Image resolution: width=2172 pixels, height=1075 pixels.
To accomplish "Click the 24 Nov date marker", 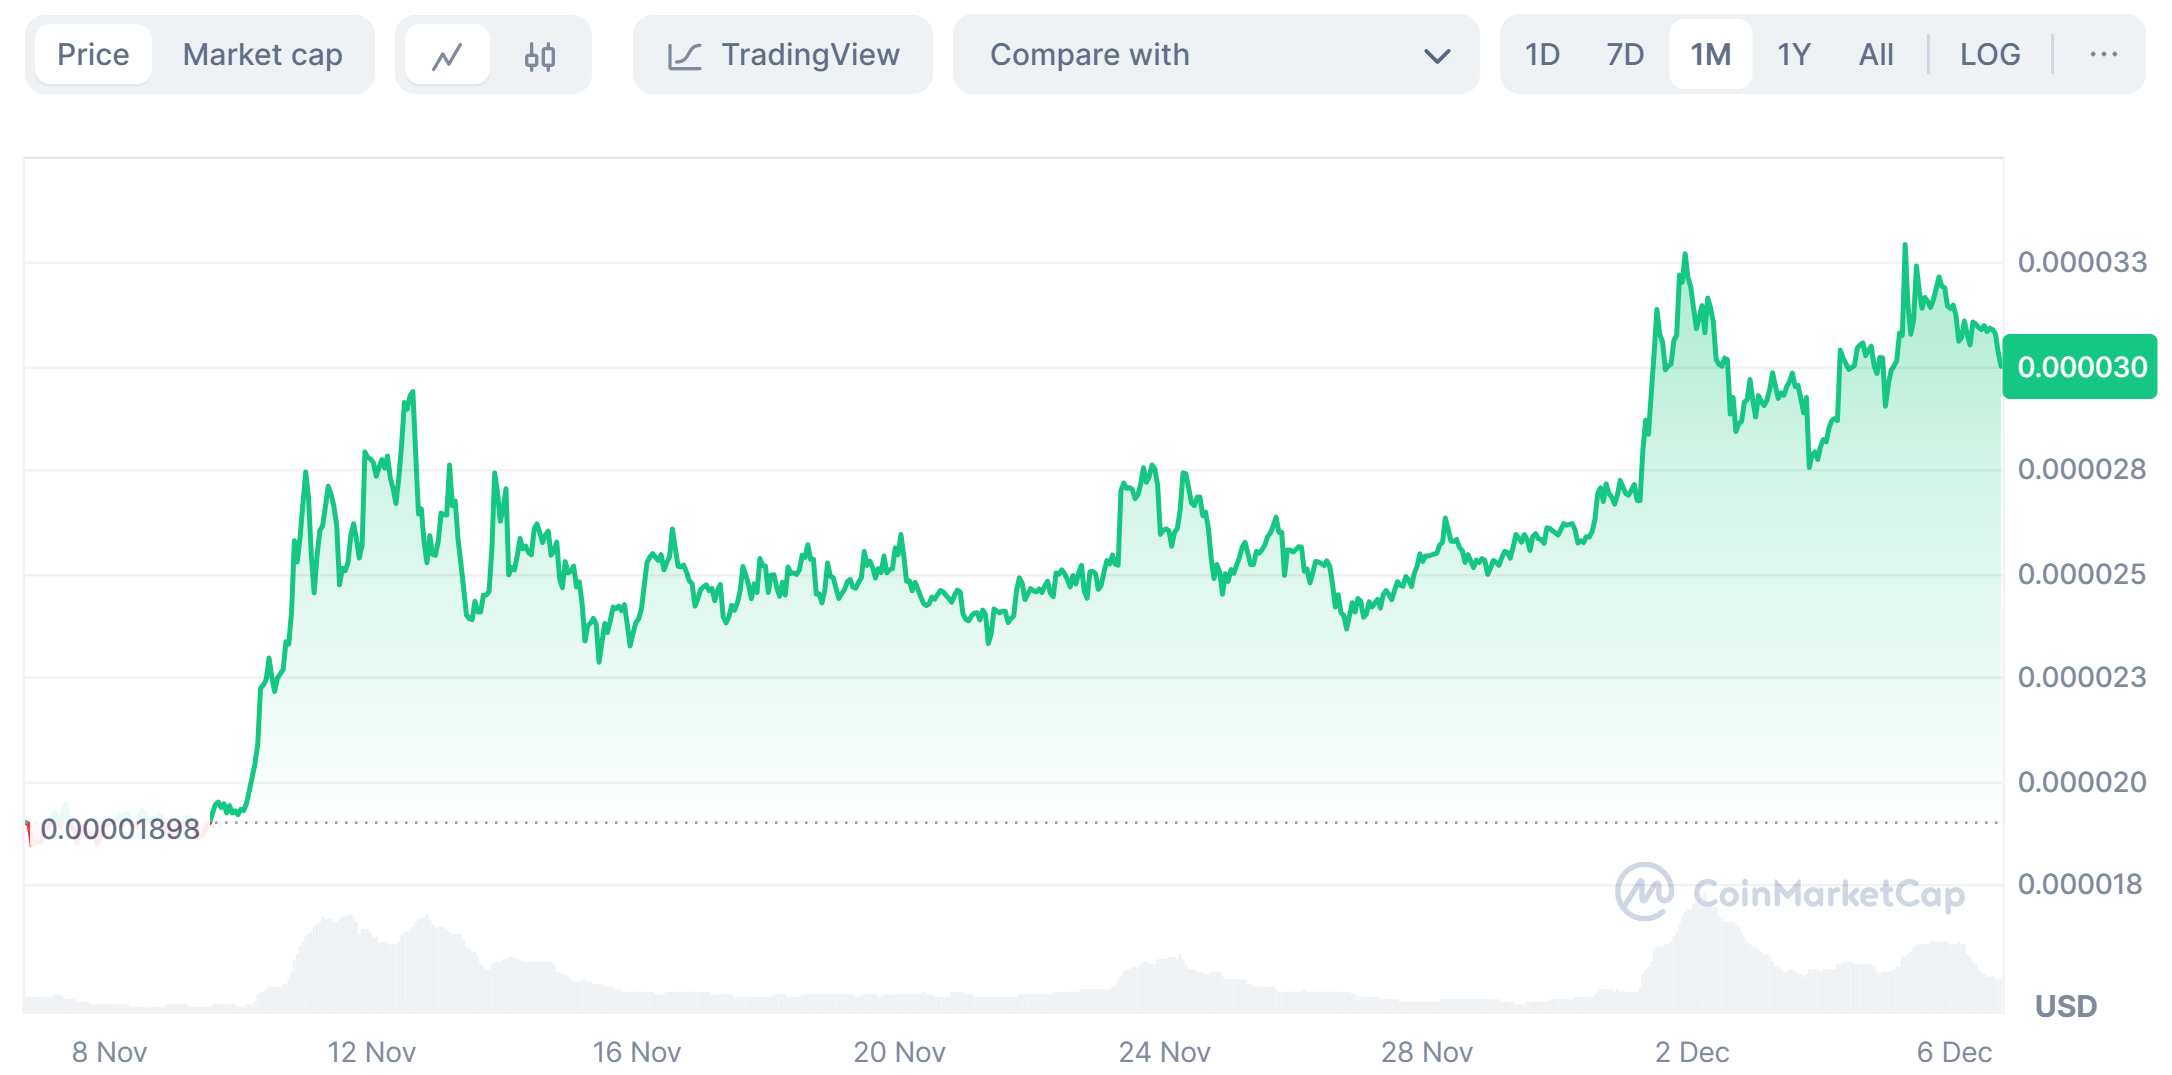I will [1164, 1052].
